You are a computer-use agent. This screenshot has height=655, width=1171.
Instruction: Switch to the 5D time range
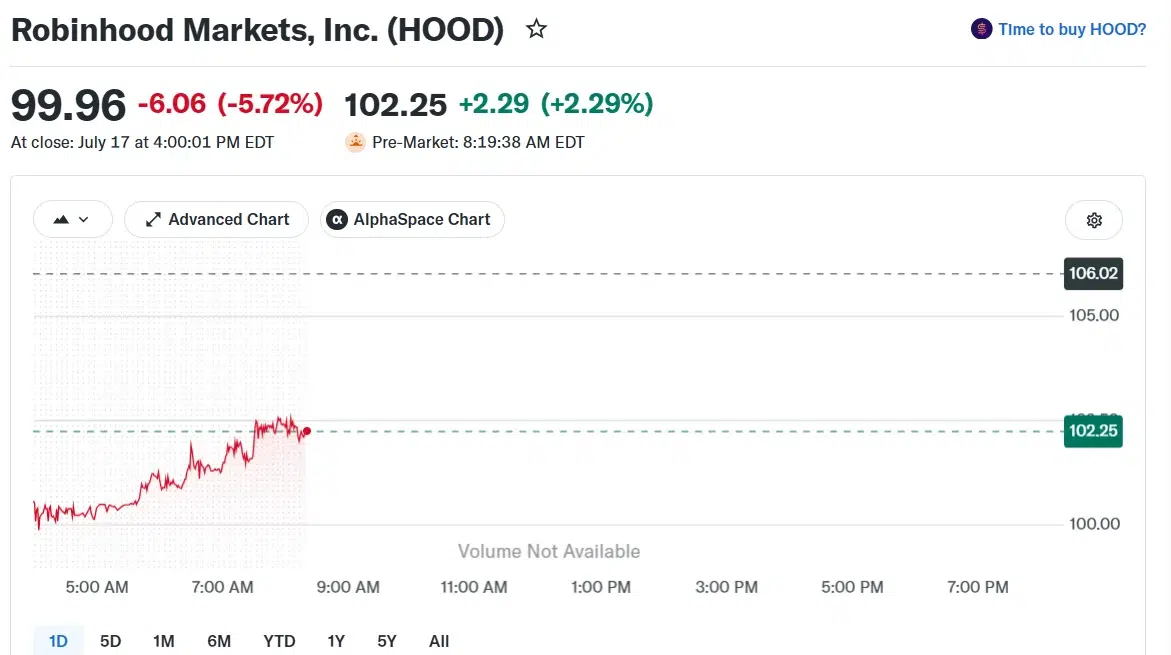(x=111, y=641)
